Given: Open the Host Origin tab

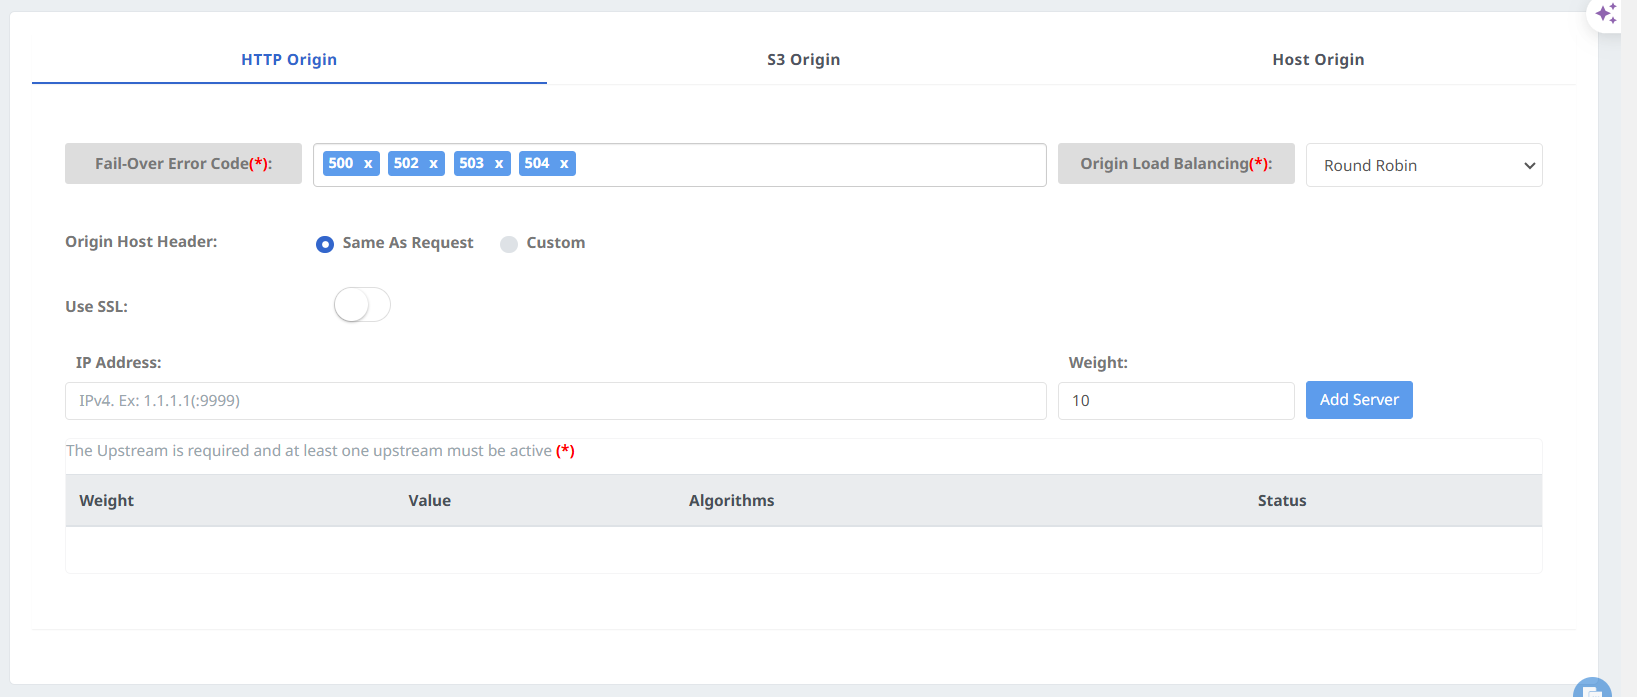Looking at the screenshot, I should coord(1318,60).
